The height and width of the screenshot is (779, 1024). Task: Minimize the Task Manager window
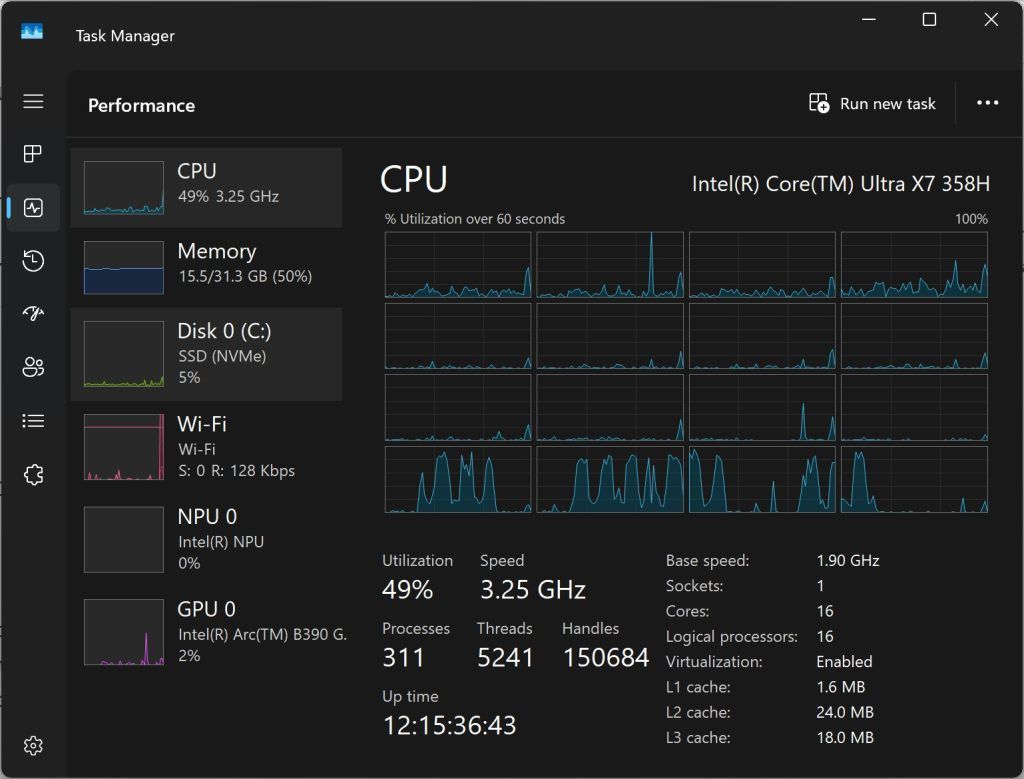pyautogui.click(x=869, y=20)
